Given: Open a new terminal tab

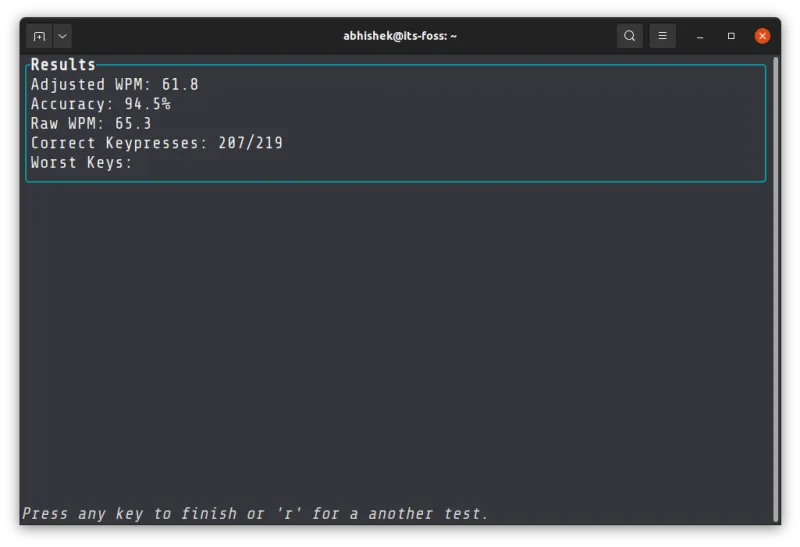Looking at the screenshot, I should click(x=39, y=36).
